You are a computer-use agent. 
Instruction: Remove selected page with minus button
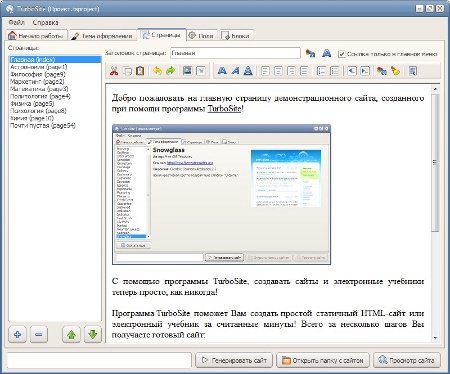tap(39, 334)
